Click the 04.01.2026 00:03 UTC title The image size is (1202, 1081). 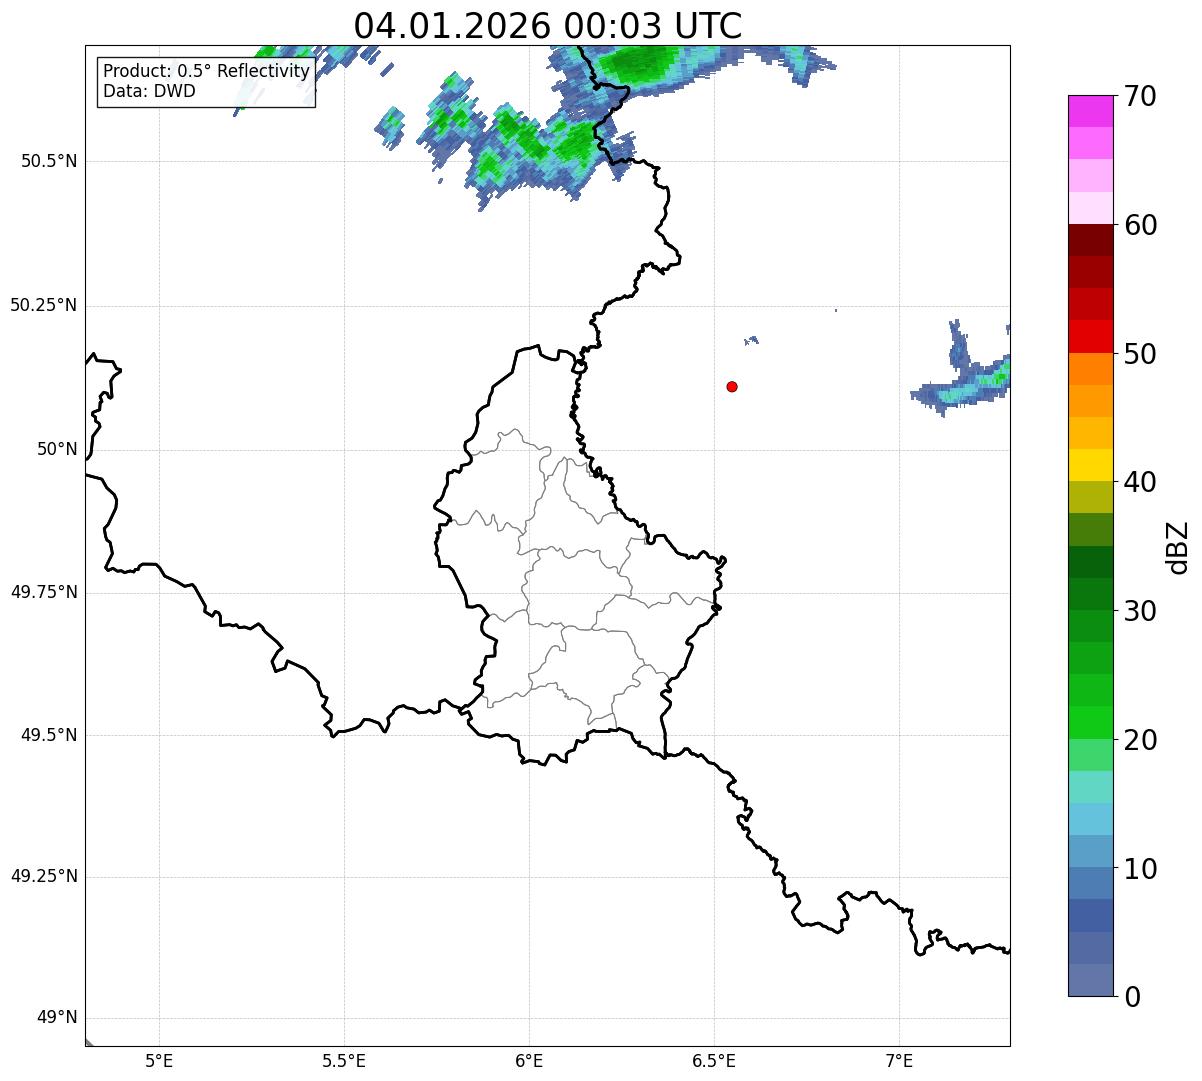548,25
